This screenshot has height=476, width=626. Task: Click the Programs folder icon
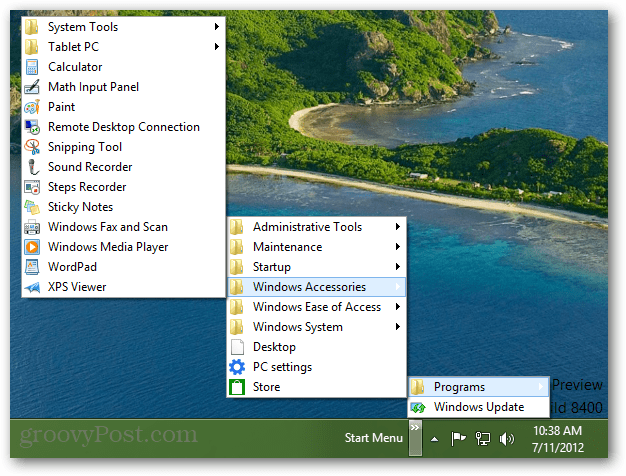(x=418, y=387)
